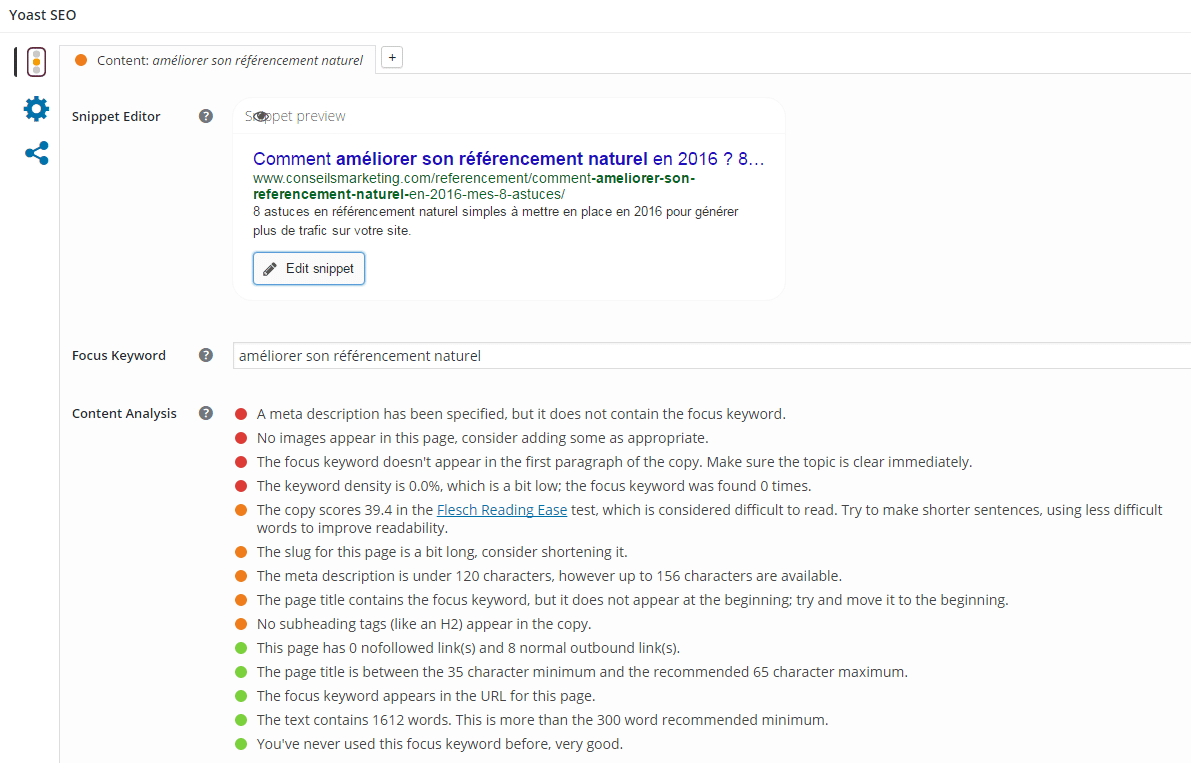
Task: Select the Content keyword tab
Action: click(x=218, y=60)
